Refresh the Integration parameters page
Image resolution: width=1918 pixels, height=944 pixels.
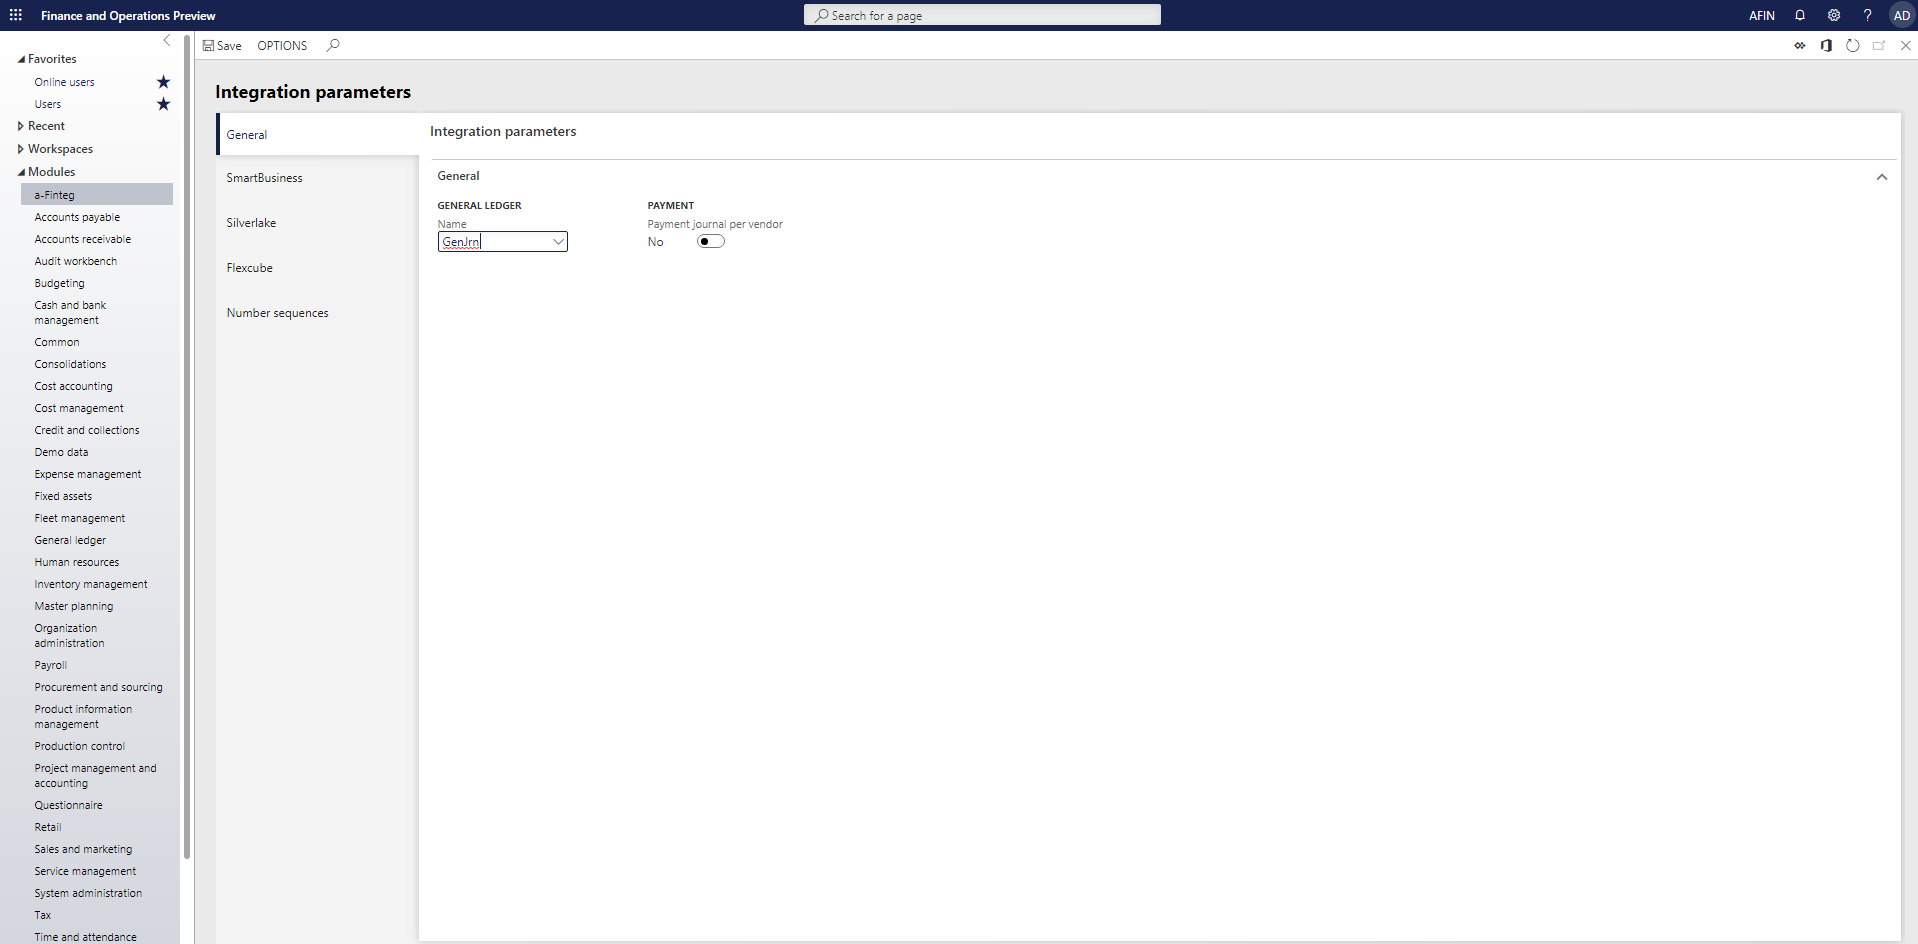click(x=1853, y=45)
